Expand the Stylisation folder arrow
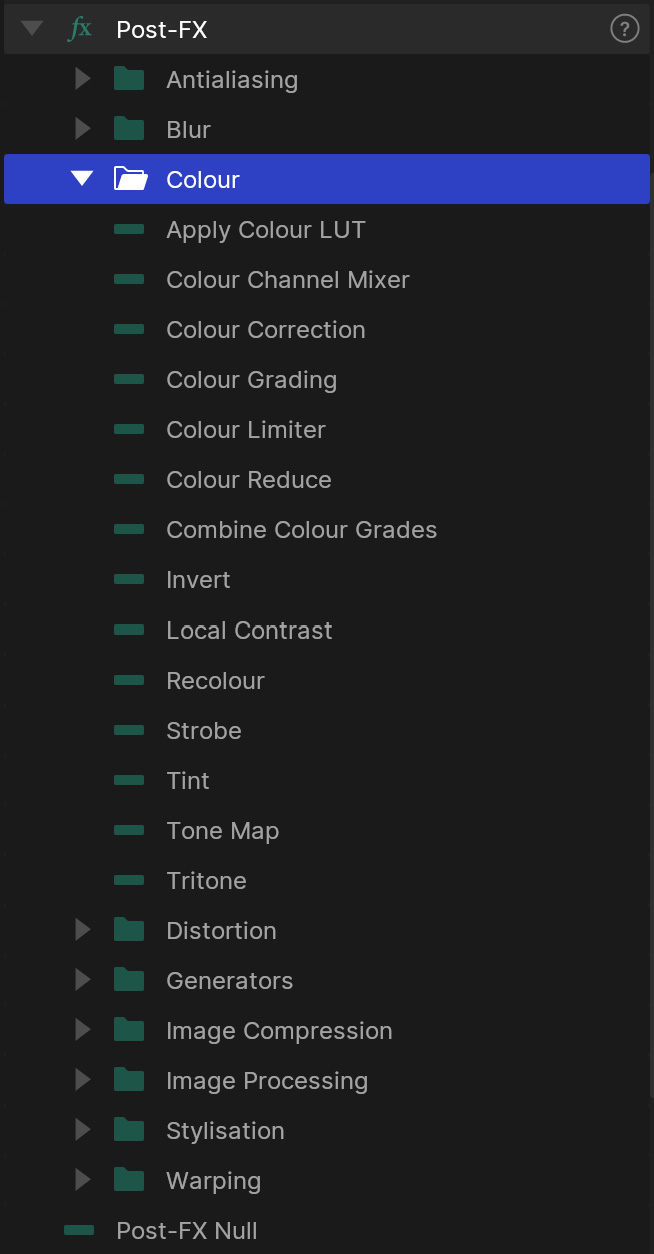This screenshot has width=654, height=1254. click(x=83, y=1130)
